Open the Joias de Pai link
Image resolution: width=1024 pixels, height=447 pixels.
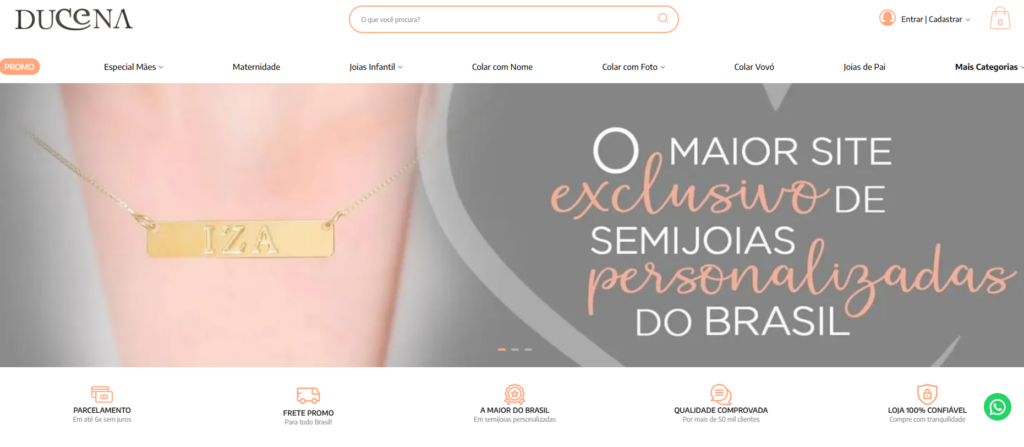[864, 67]
